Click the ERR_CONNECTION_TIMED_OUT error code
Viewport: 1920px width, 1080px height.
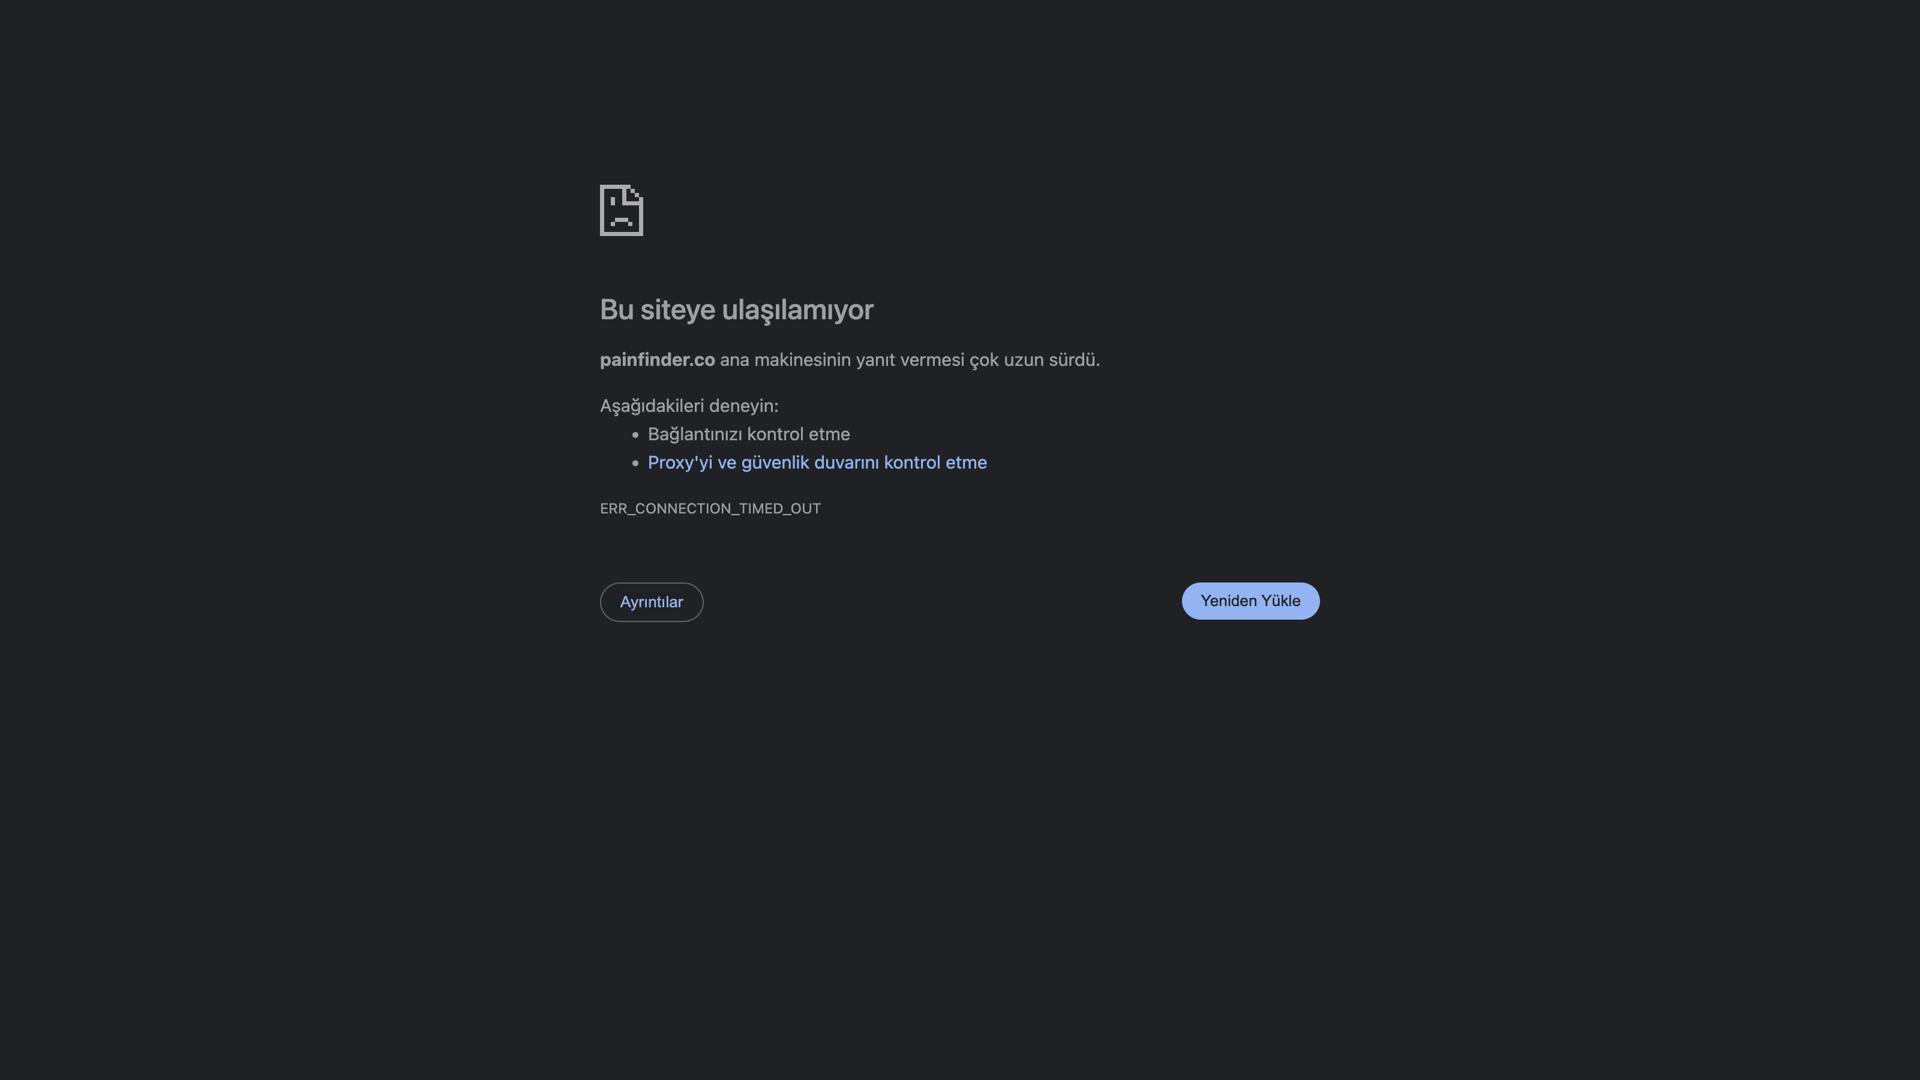(x=710, y=508)
